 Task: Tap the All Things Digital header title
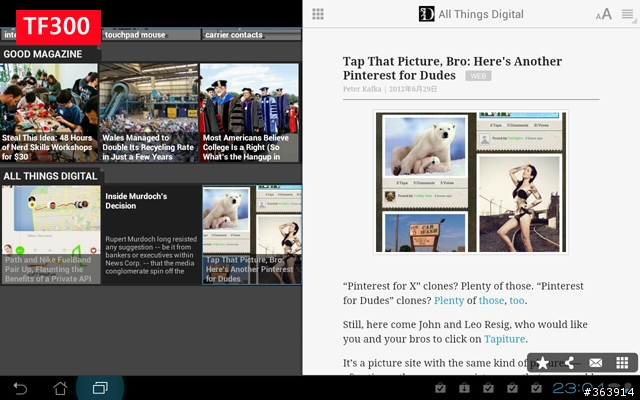[x=481, y=14]
